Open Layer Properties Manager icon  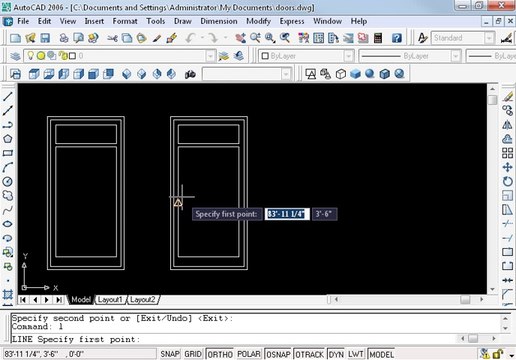pos(15,56)
